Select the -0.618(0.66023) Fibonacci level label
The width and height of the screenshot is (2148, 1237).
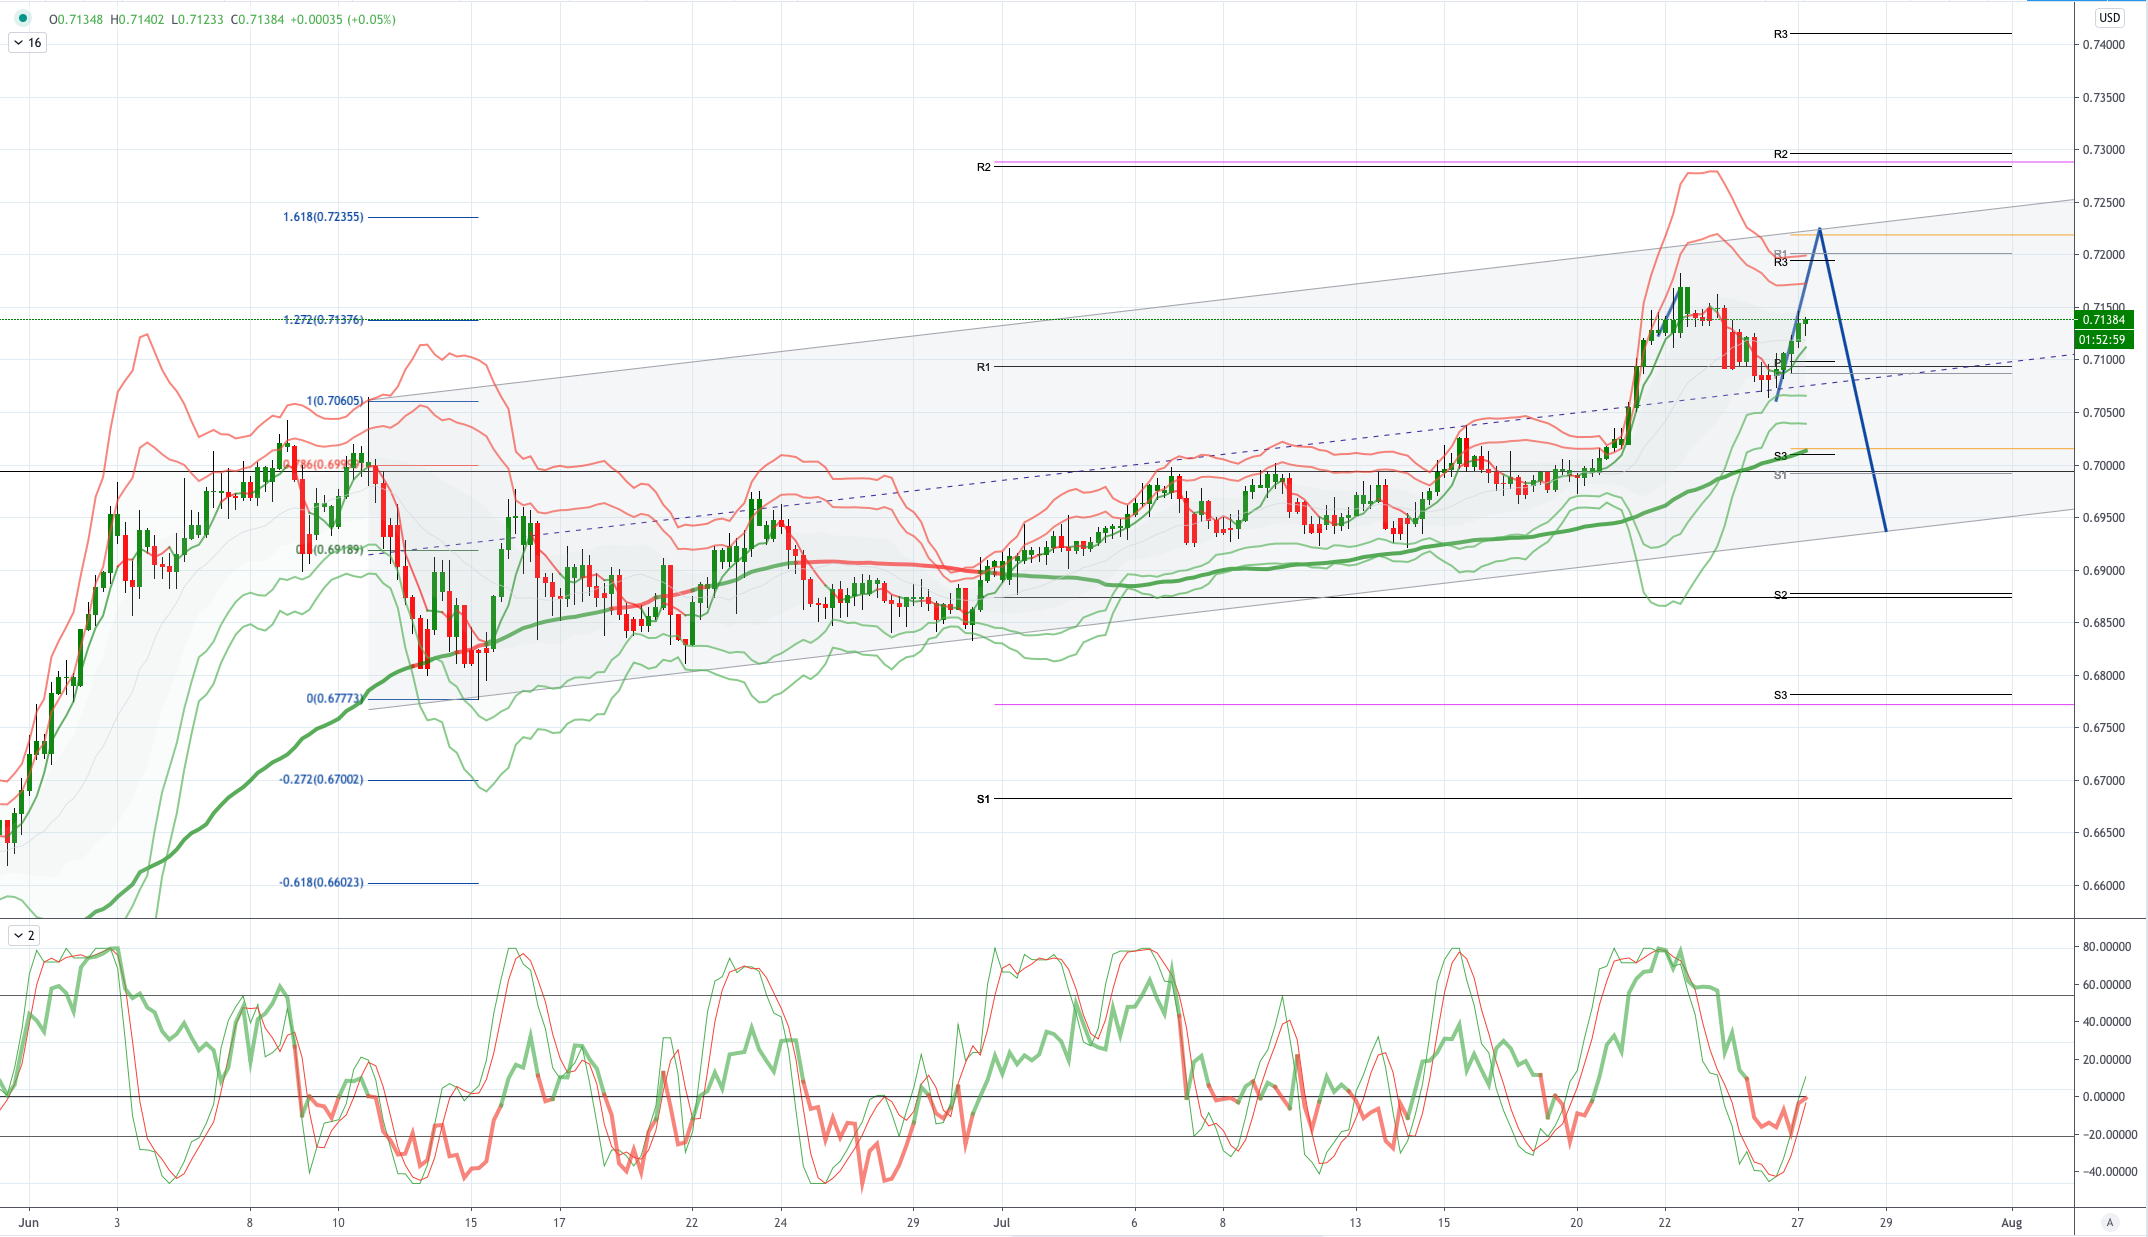coord(321,883)
